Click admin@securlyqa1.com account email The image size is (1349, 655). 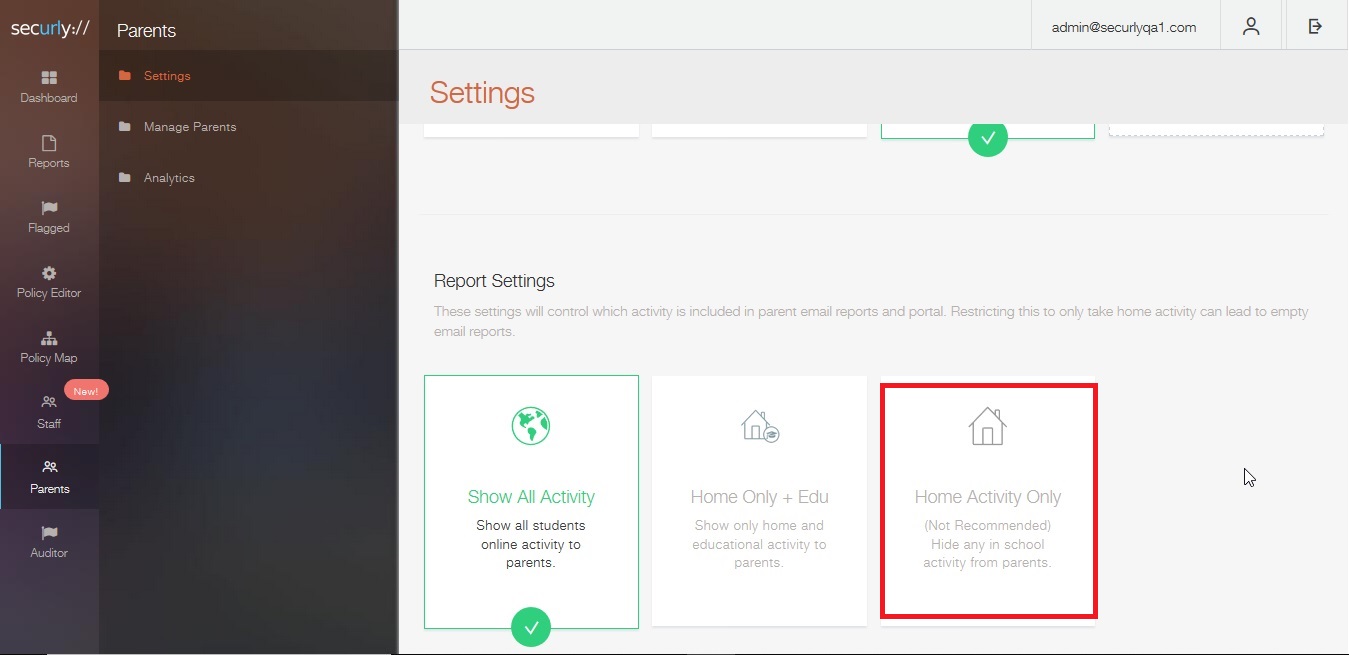point(1124,27)
